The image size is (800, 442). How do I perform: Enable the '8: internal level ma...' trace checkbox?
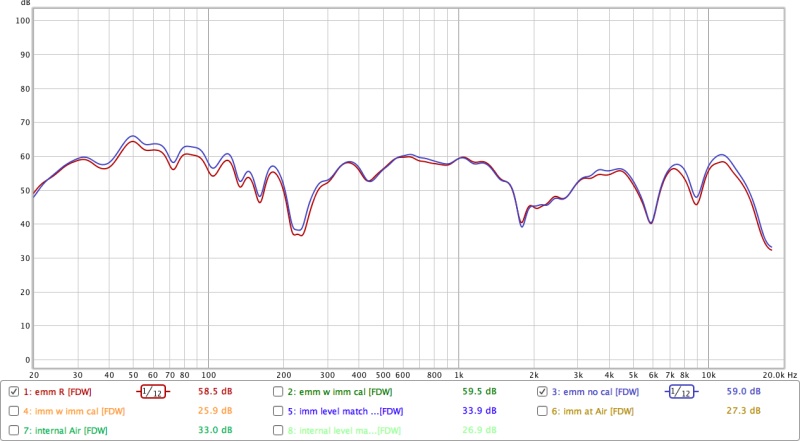pyautogui.click(x=278, y=430)
